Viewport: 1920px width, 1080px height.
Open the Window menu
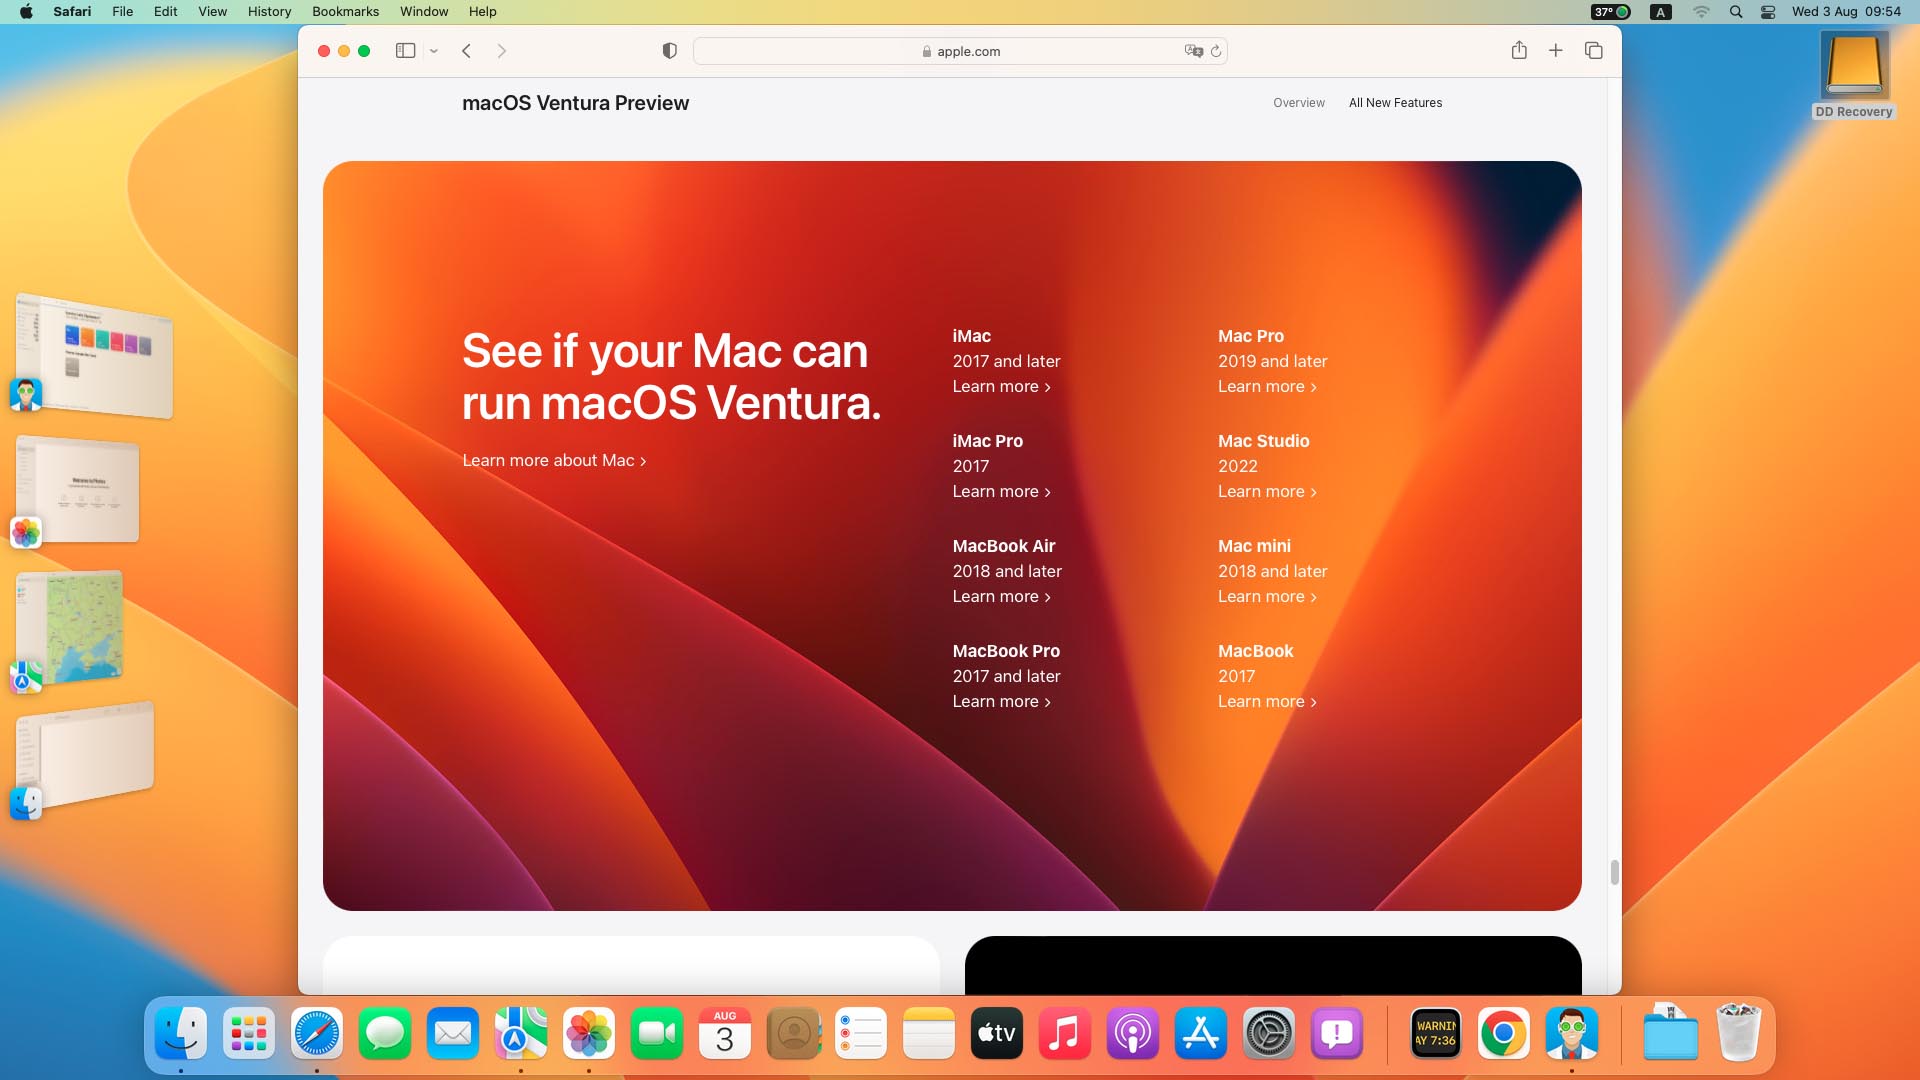click(424, 11)
